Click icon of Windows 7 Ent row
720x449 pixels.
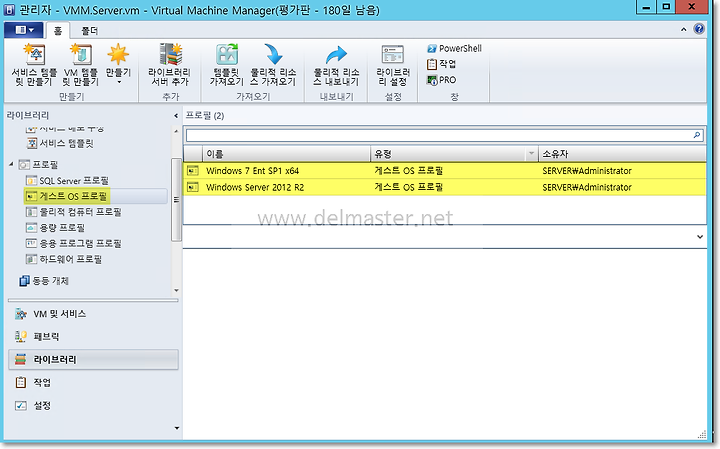coord(193,171)
